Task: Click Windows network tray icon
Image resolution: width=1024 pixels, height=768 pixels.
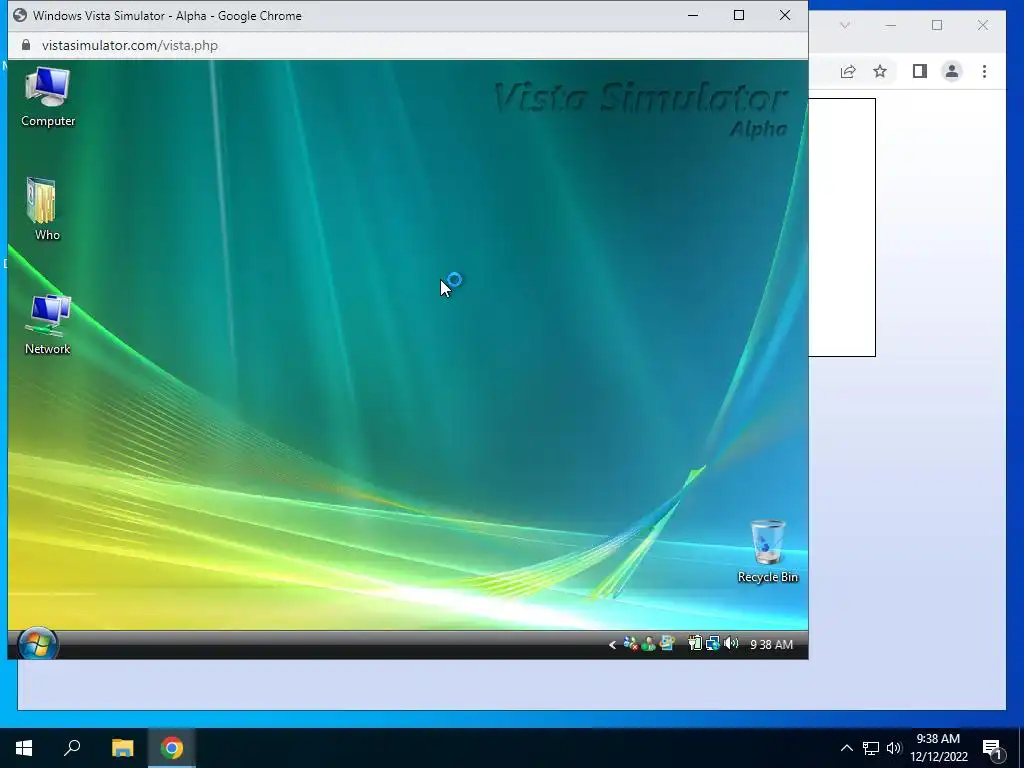Action: (871, 748)
